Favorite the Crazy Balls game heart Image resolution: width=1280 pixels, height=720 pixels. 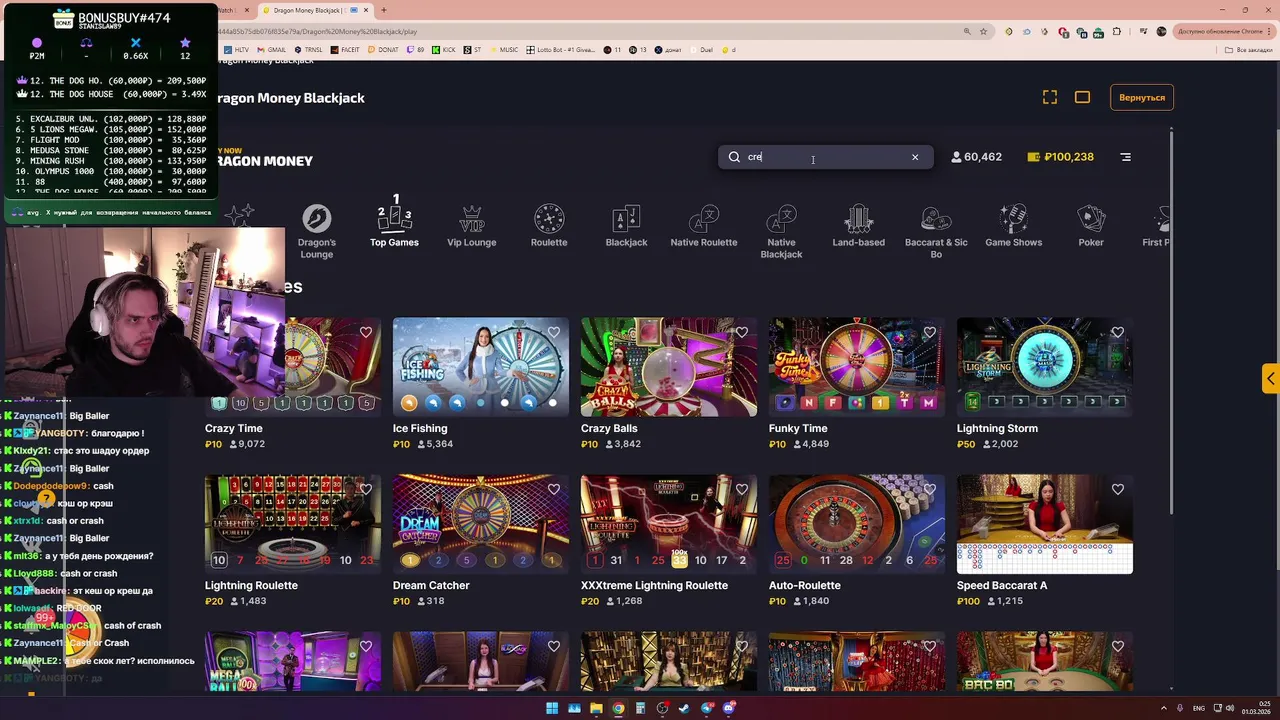(x=742, y=332)
